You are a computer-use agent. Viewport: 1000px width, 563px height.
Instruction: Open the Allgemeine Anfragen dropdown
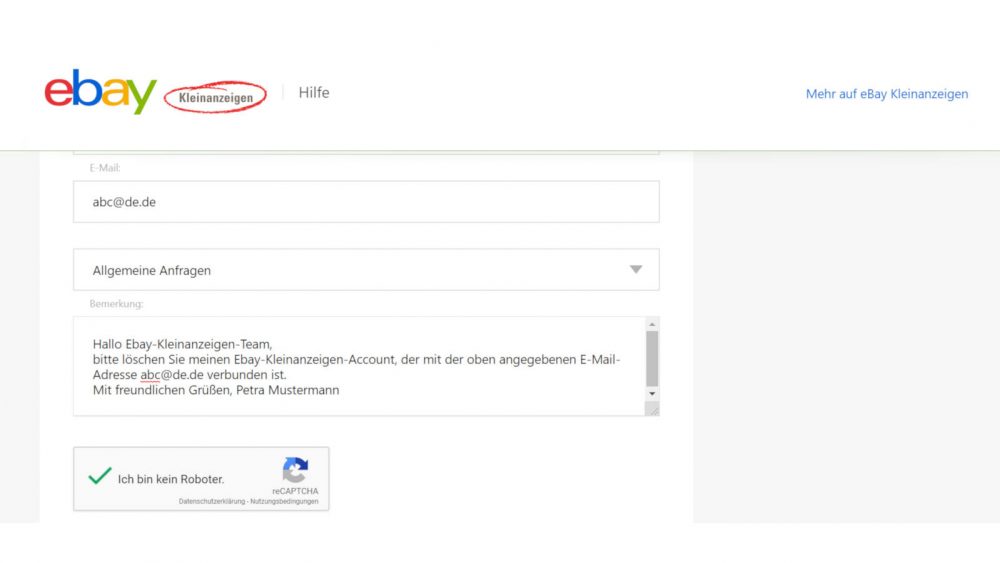pos(366,270)
